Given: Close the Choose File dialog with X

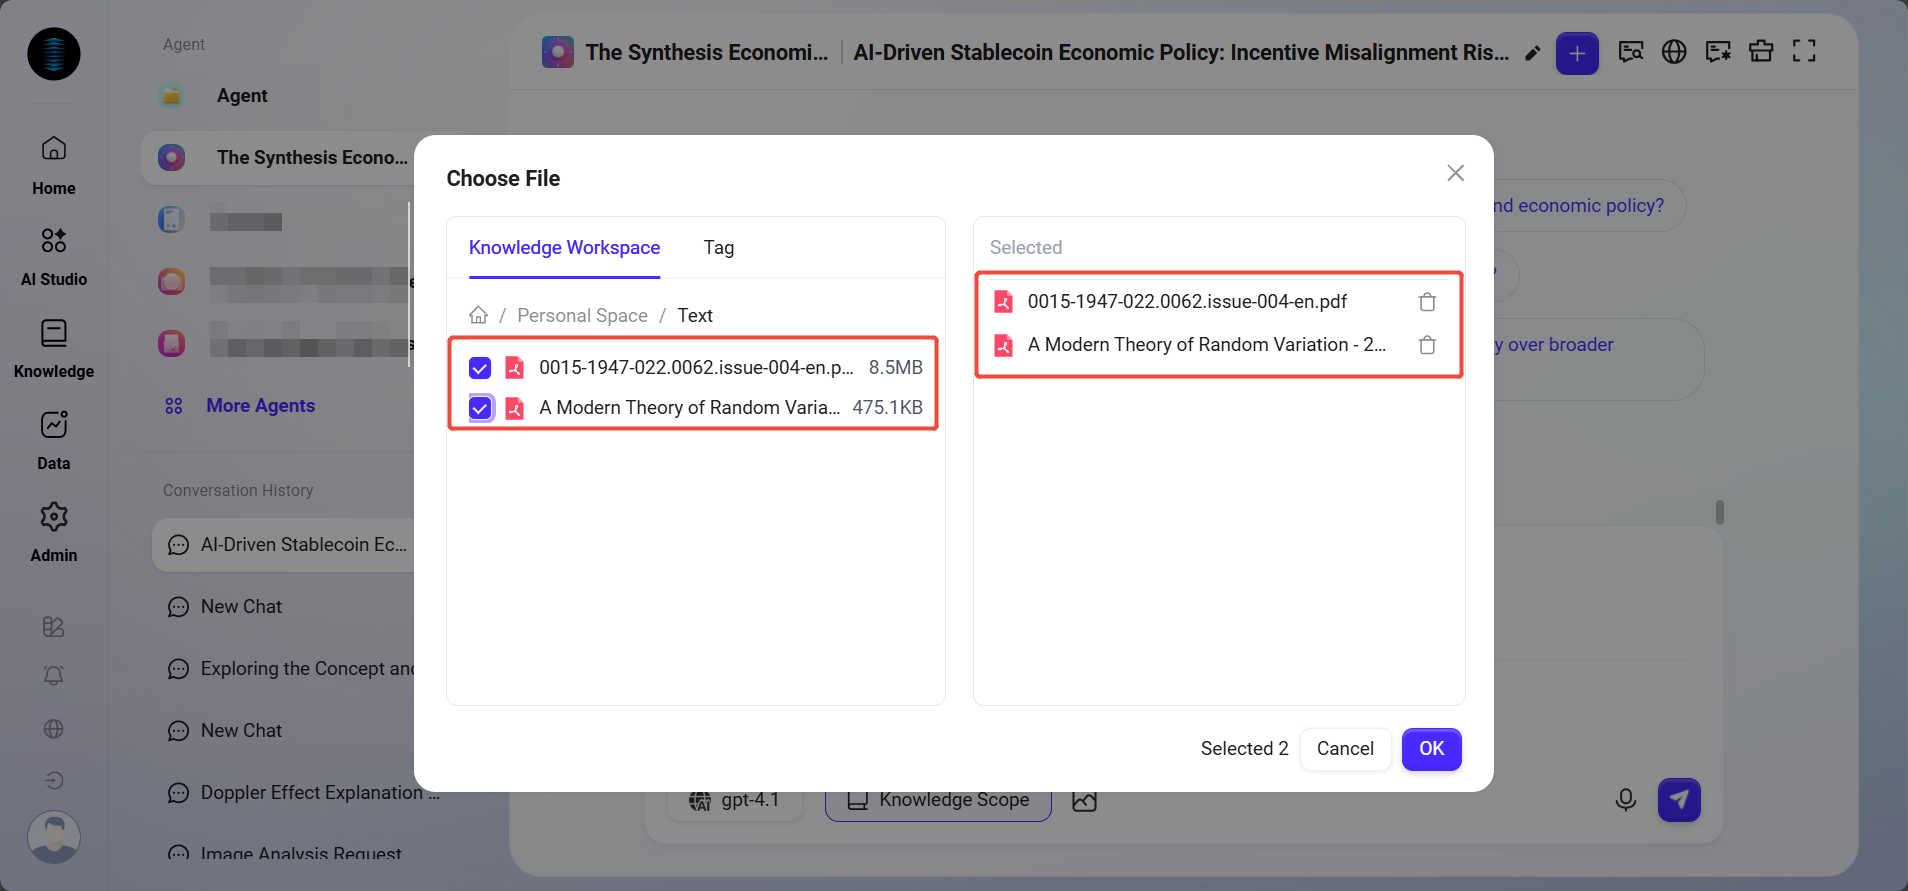Looking at the screenshot, I should point(1455,173).
